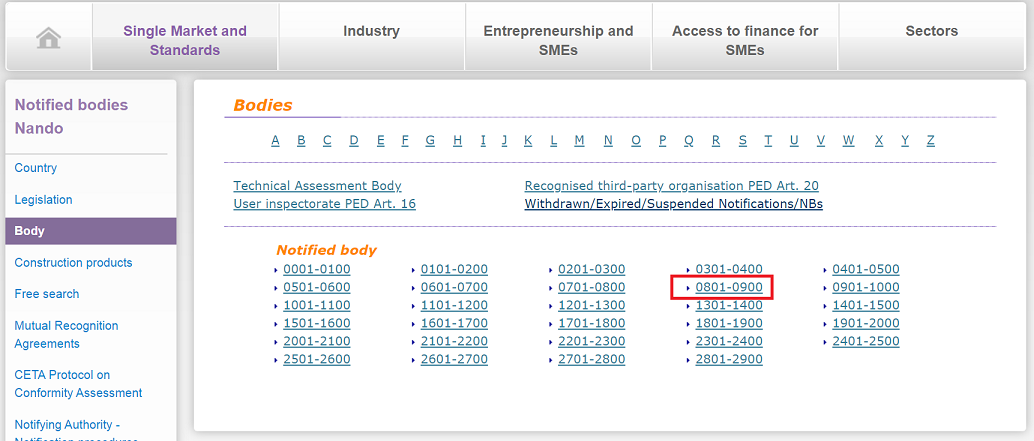Open Mutual Recognition Agreements
Viewport: 1034px width, 441px height.
[x=67, y=334]
